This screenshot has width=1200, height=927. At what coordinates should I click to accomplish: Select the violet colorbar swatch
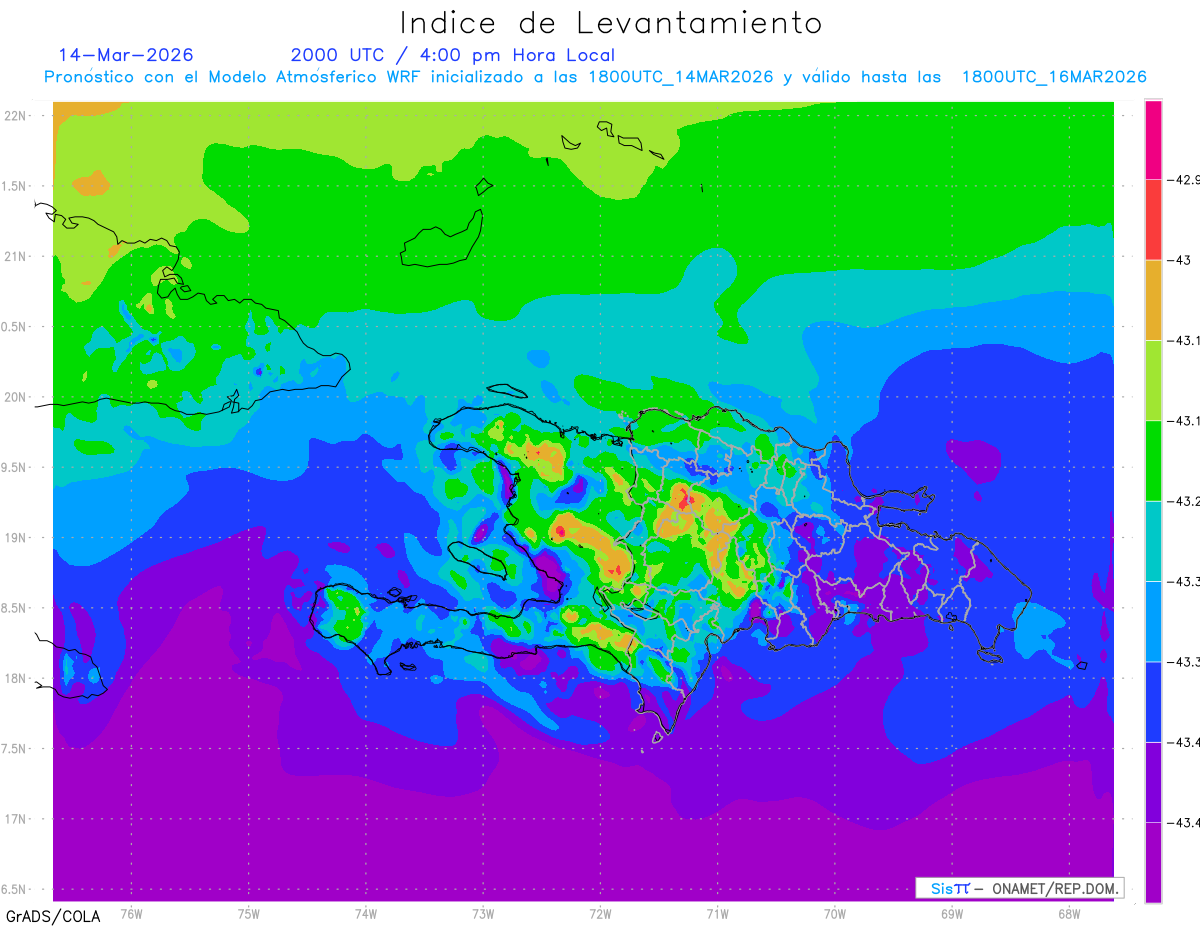[x=1153, y=782]
